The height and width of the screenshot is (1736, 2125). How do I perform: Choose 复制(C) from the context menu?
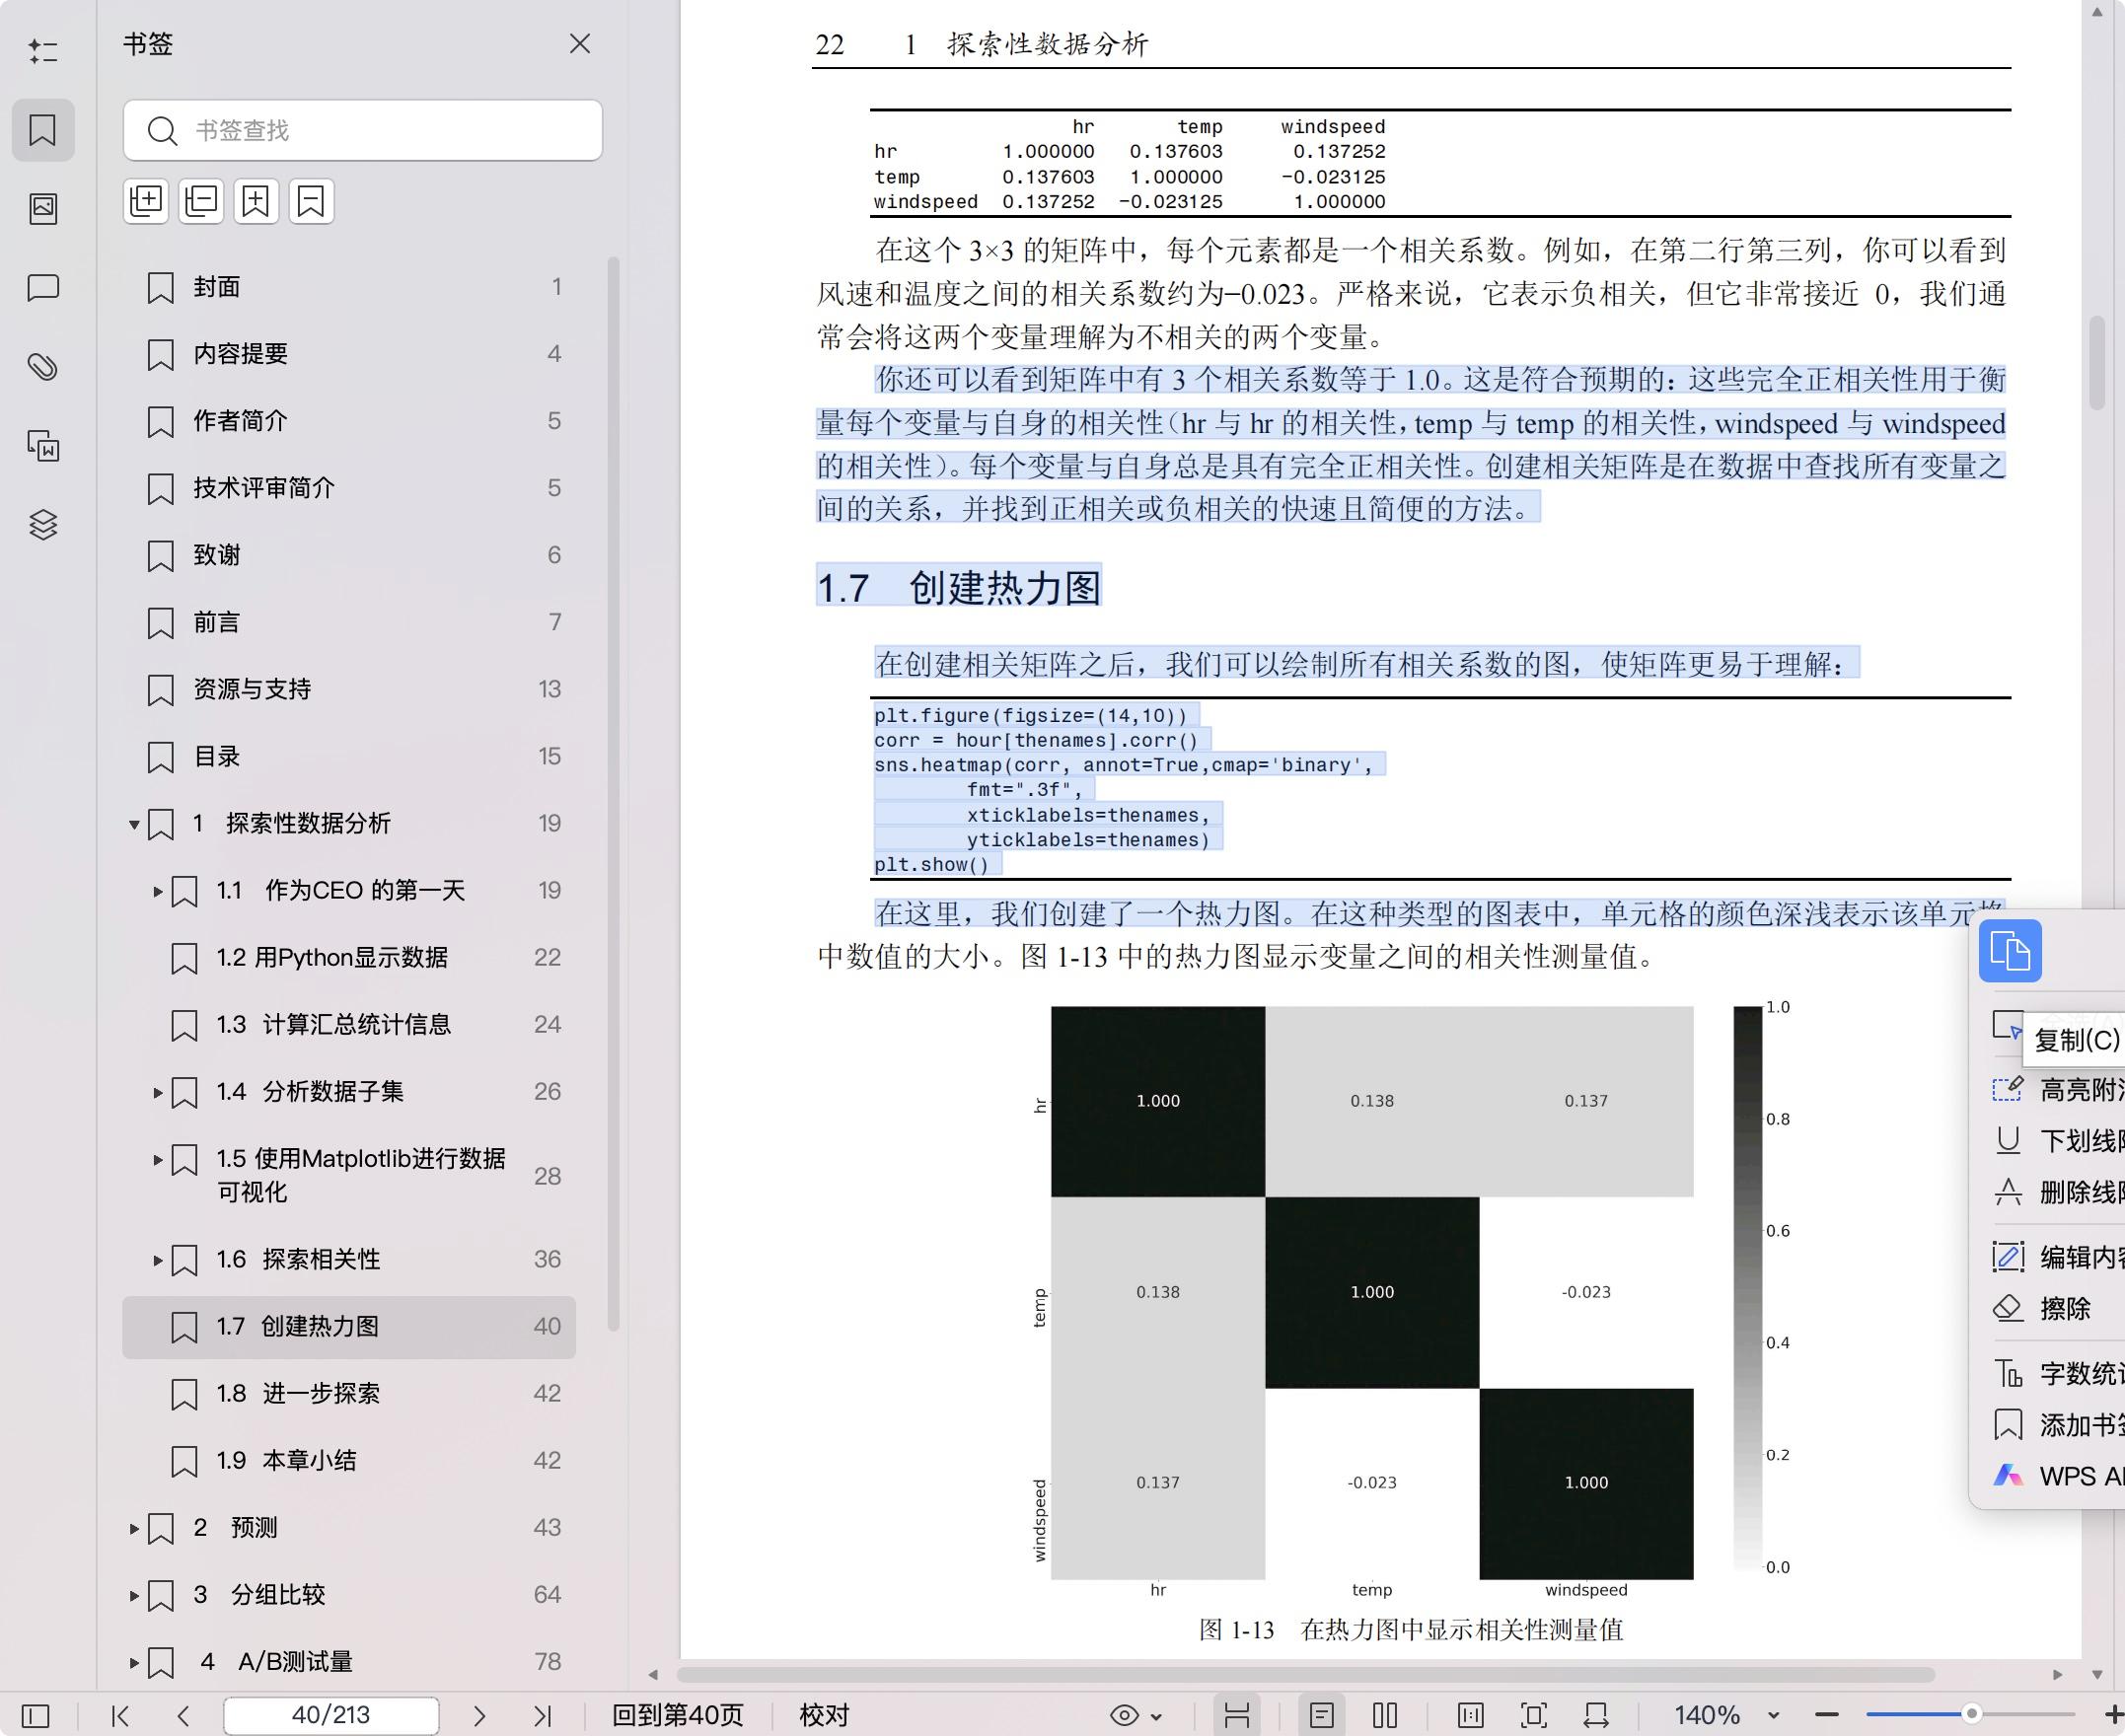2076,1040
